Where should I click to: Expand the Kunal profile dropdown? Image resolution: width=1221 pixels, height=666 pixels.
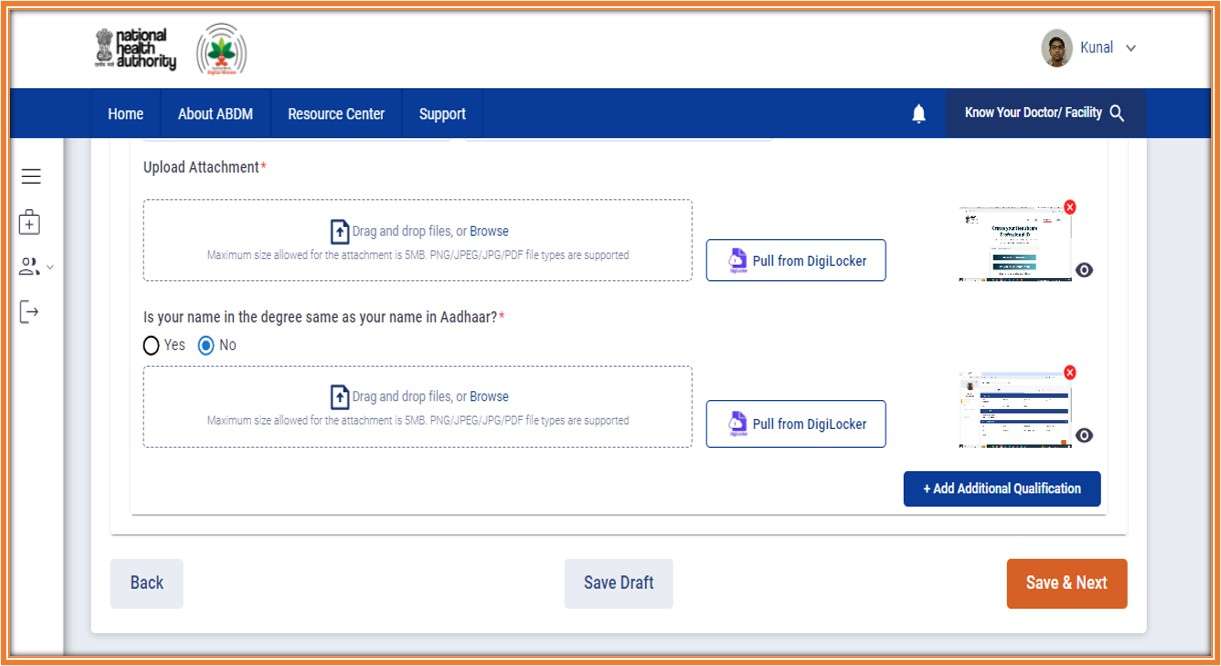point(1130,48)
